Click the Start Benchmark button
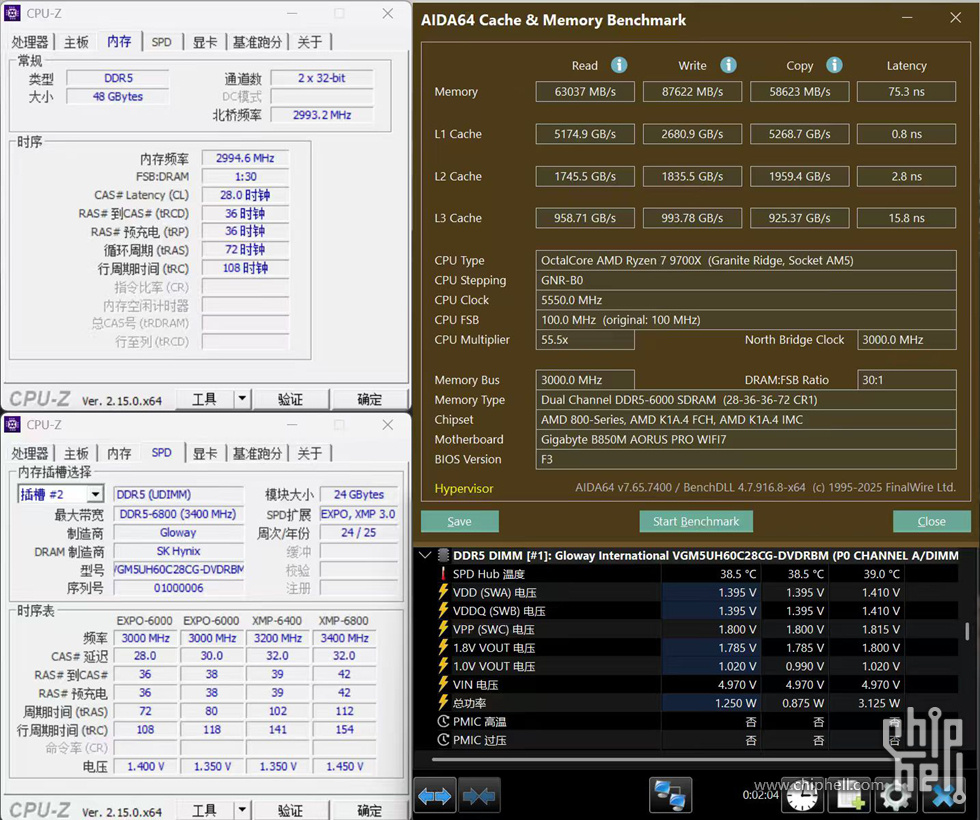The image size is (980, 820). 696,521
